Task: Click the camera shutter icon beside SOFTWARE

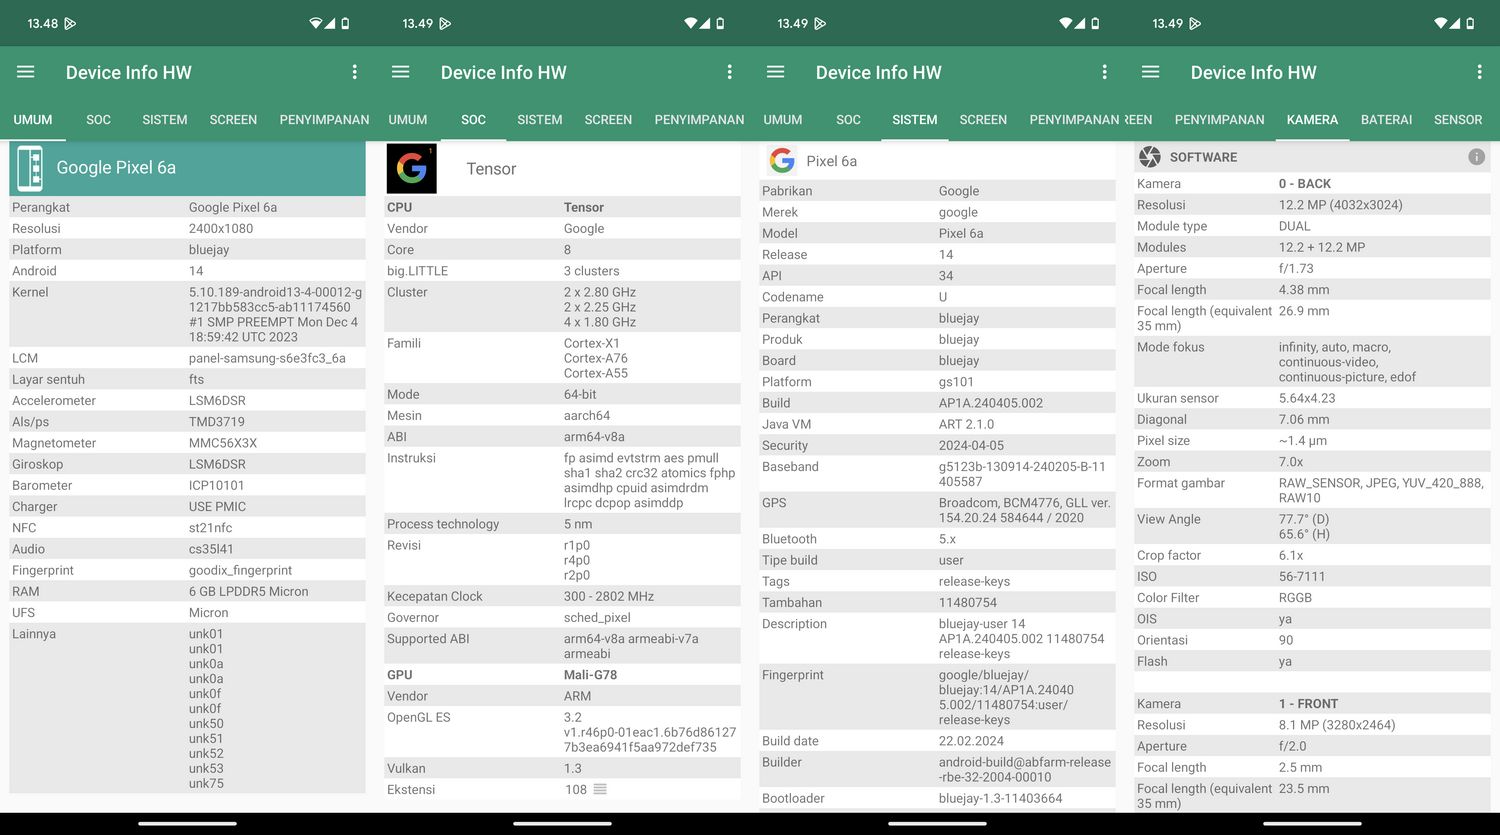Action: click(1150, 157)
